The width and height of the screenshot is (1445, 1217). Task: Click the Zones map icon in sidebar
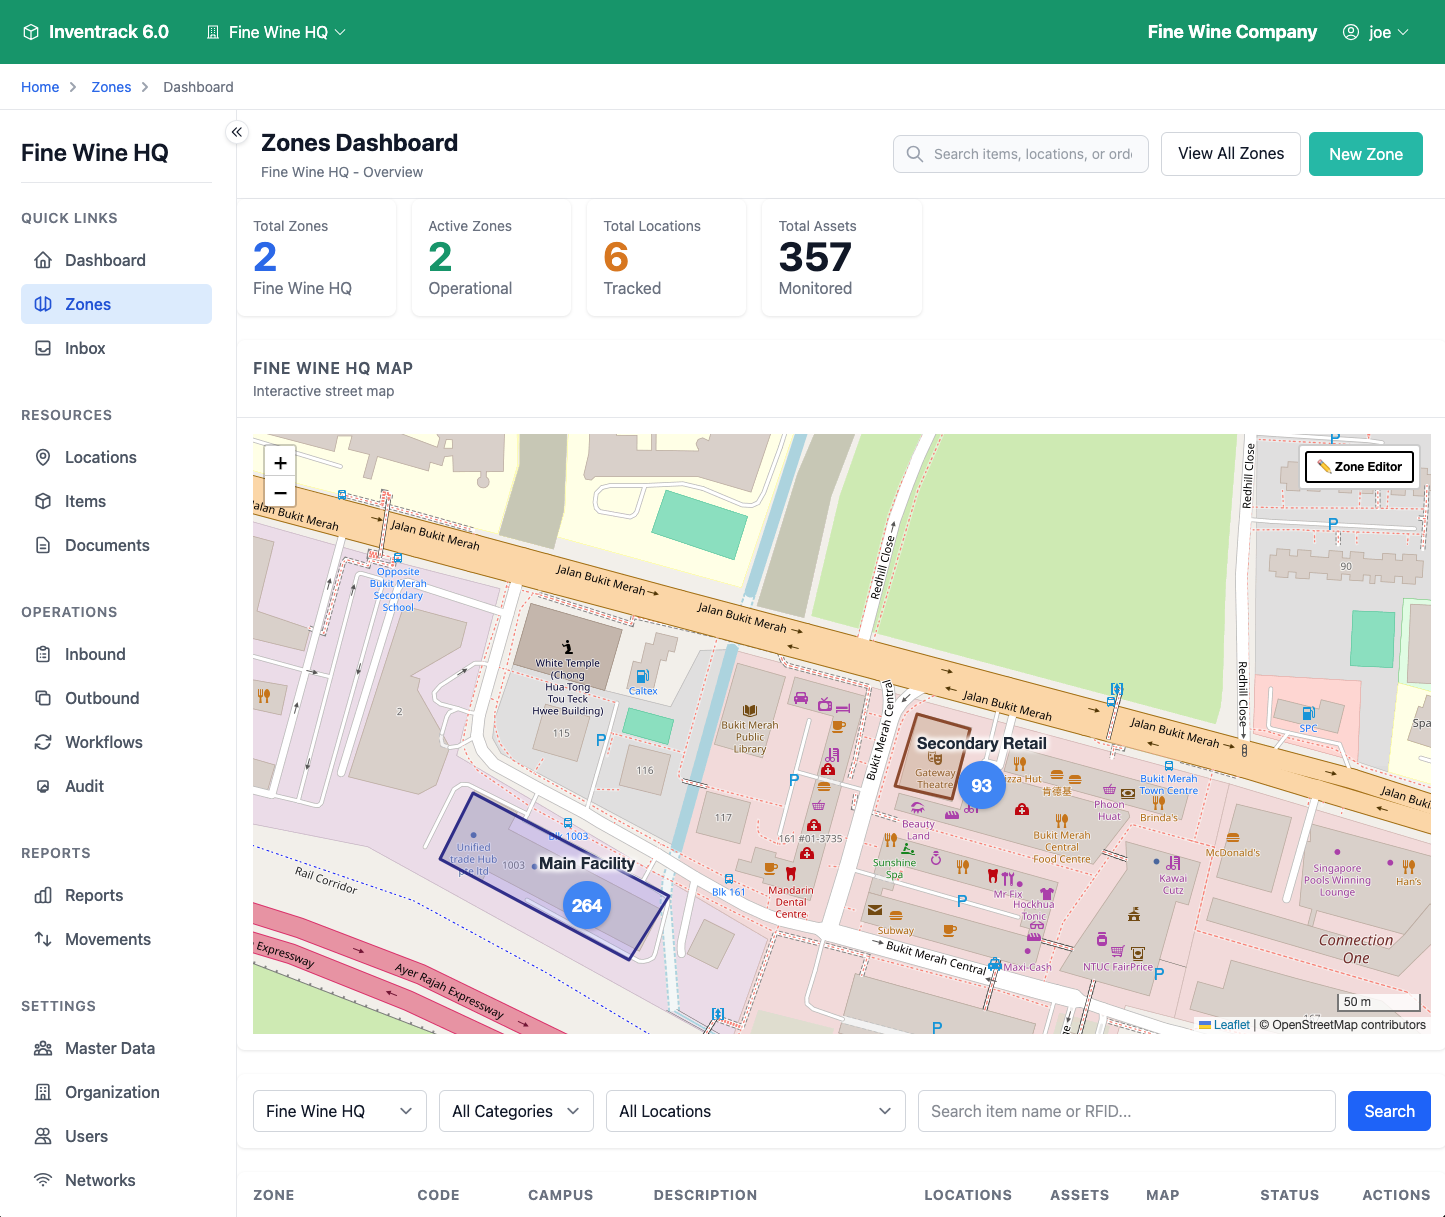(43, 304)
